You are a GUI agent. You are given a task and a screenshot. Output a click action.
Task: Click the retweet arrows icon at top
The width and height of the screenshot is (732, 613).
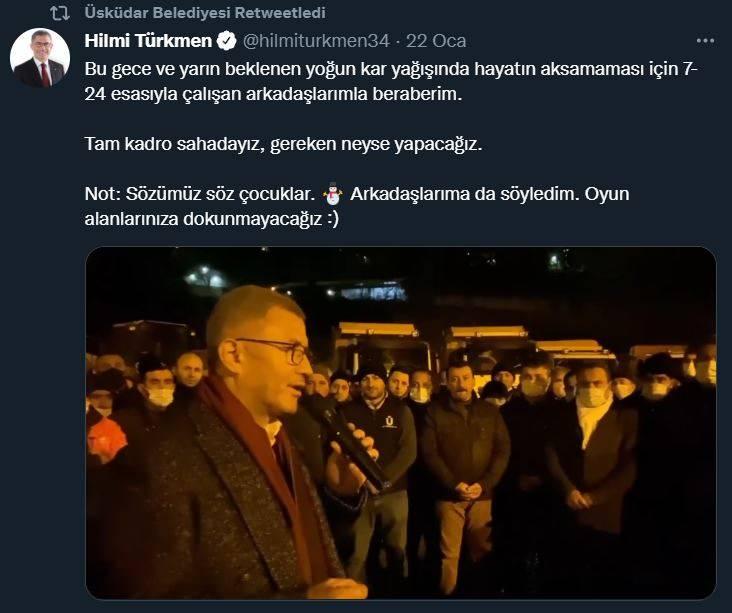point(60,14)
